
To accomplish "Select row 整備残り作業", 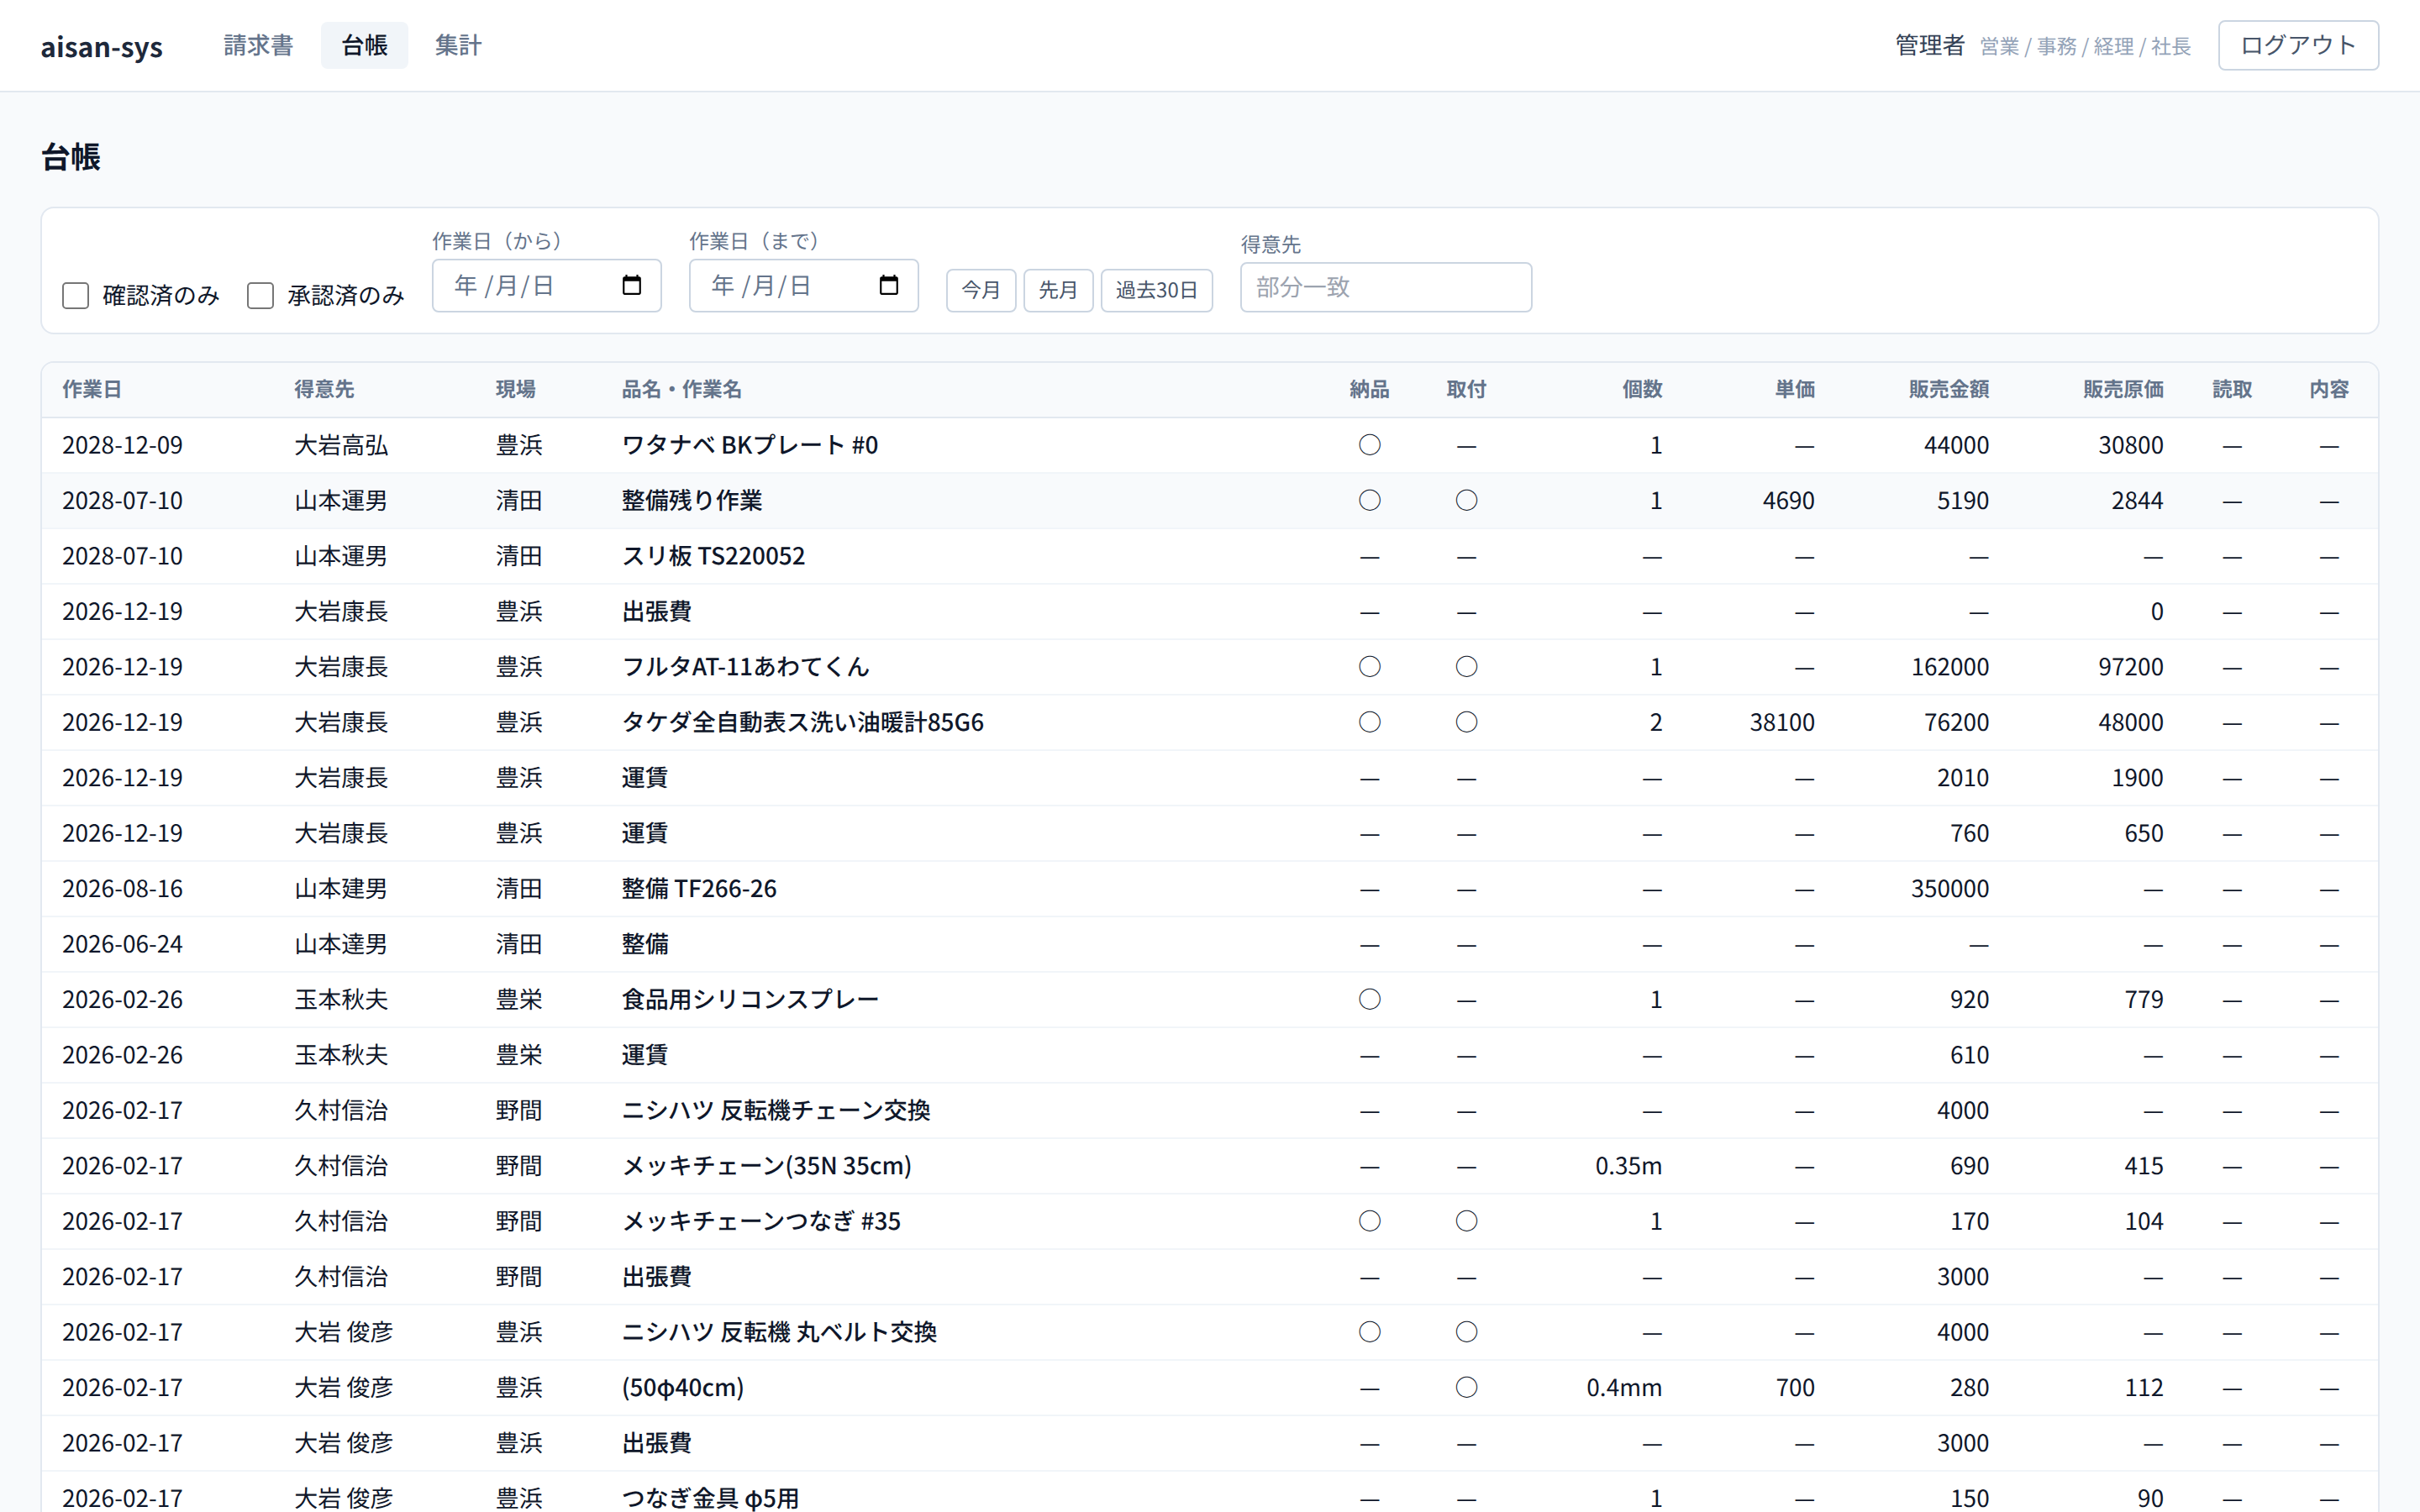I will pyautogui.click(x=1209, y=500).
